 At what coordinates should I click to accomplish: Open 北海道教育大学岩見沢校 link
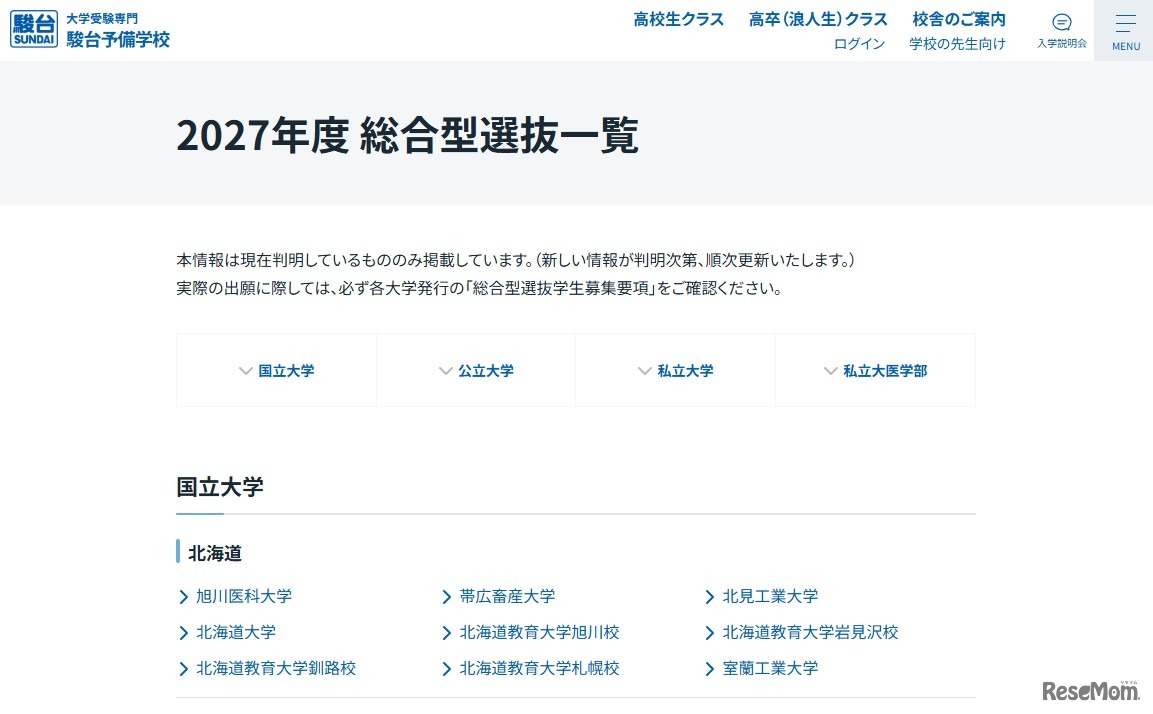[x=810, y=632]
